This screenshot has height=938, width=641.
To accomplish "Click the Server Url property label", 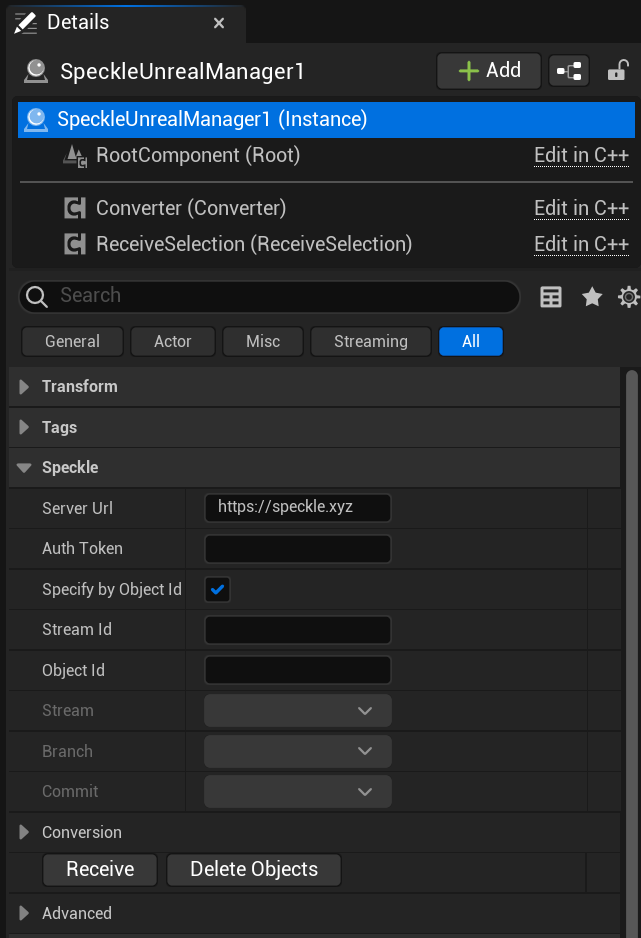I will coord(77,508).
